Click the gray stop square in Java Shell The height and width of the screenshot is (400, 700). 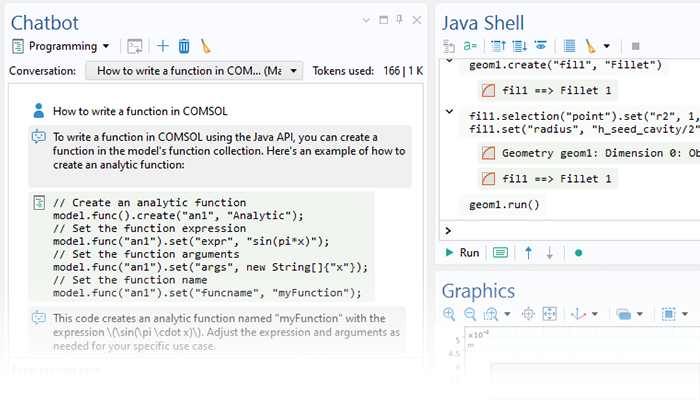point(636,46)
